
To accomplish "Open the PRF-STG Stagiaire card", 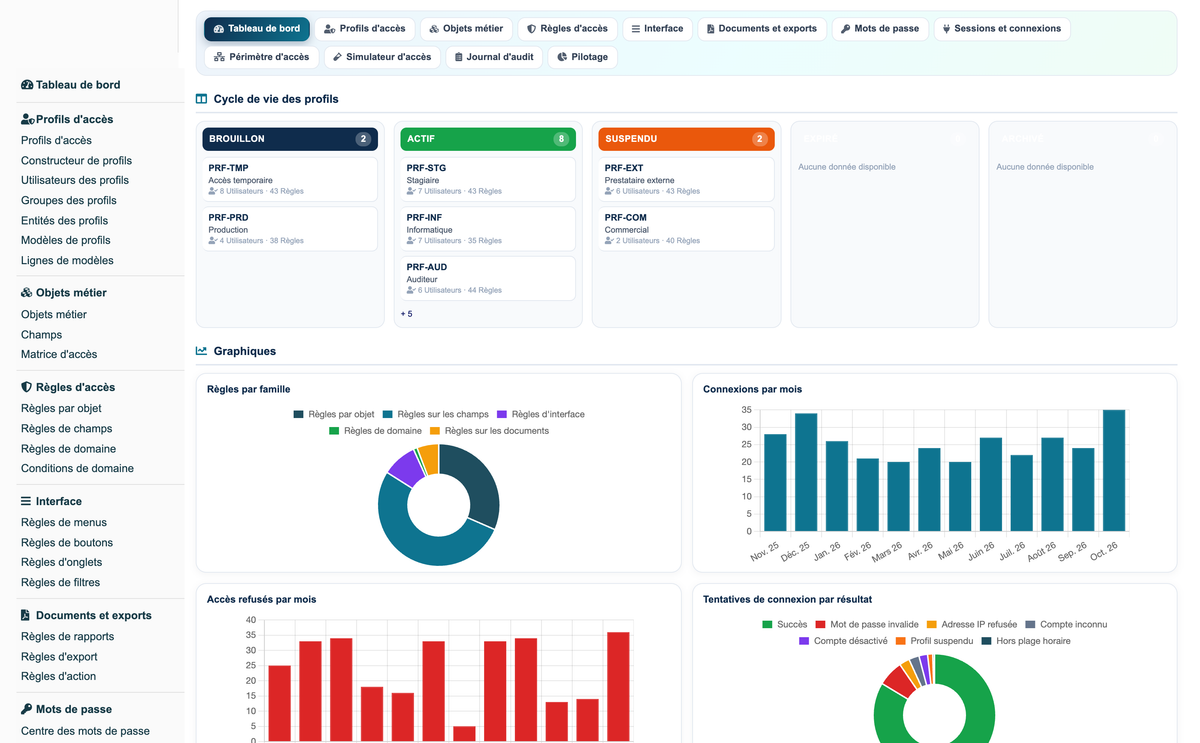I will 488,179.
